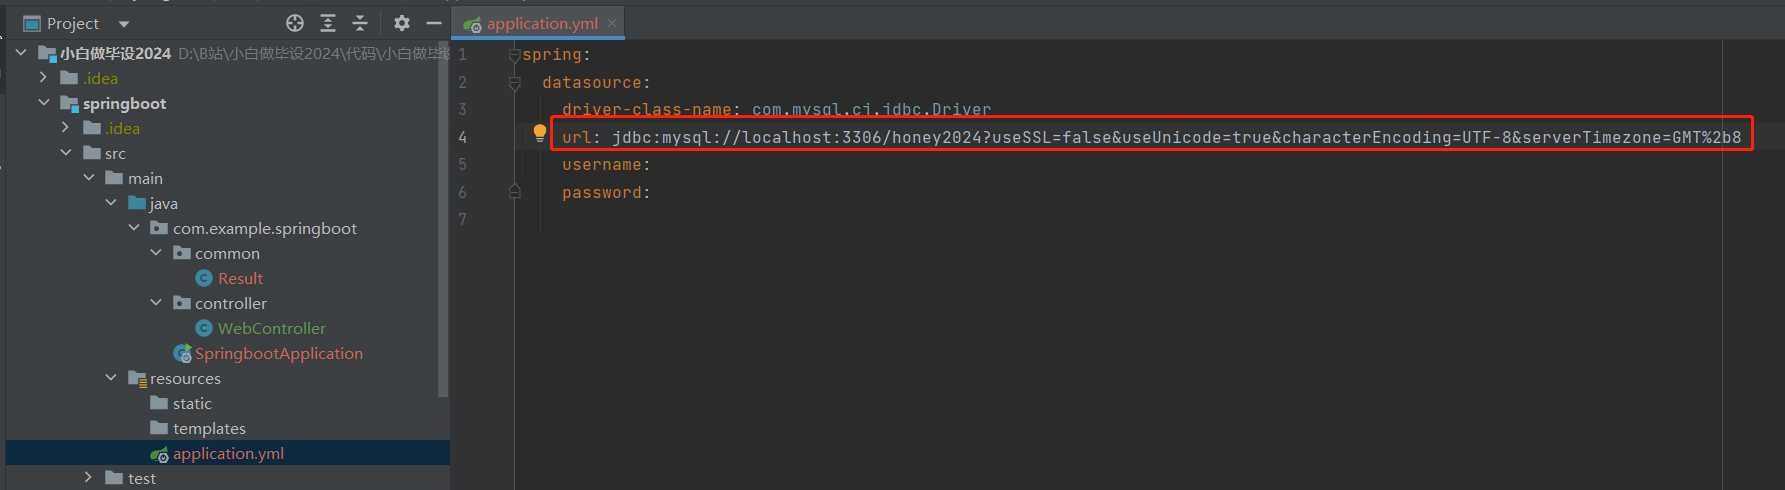
Task: Place cursor after 'password:' key
Action: click(652, 193)
